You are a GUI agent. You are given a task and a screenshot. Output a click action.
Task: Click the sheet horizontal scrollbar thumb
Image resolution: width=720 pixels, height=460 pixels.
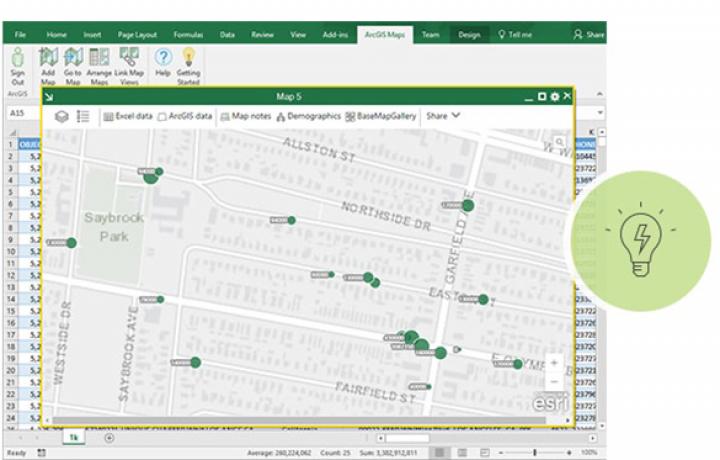pyautogui.click(x=407, y=438)
